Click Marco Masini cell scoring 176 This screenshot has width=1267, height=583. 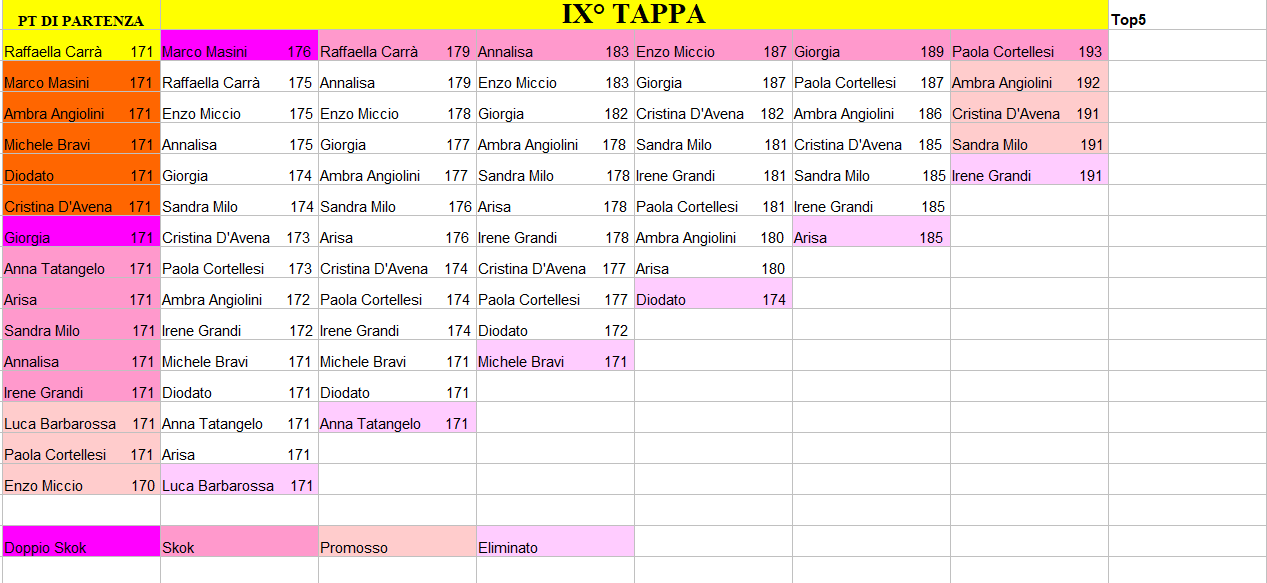tap(238, 52)
